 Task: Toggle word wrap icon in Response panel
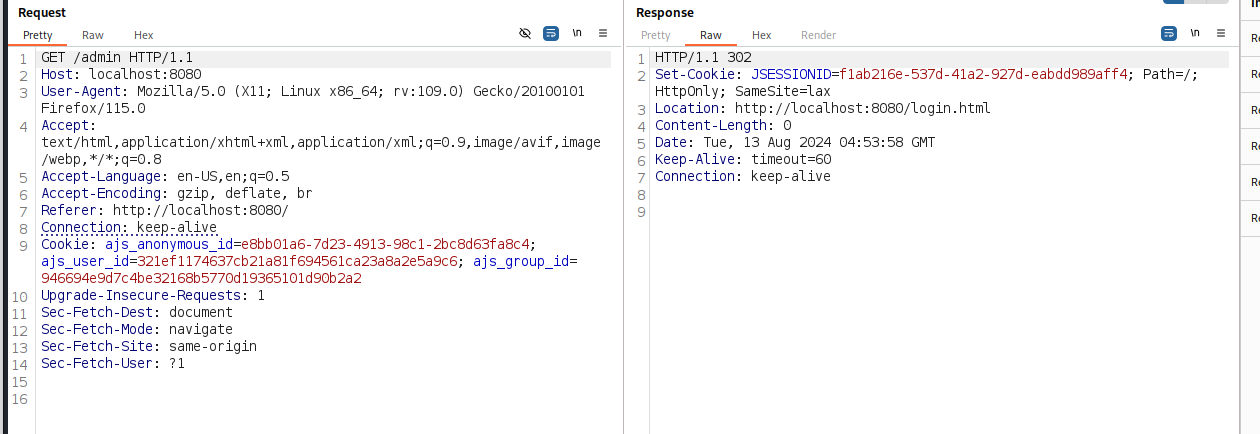click(x=1169, y=33)
